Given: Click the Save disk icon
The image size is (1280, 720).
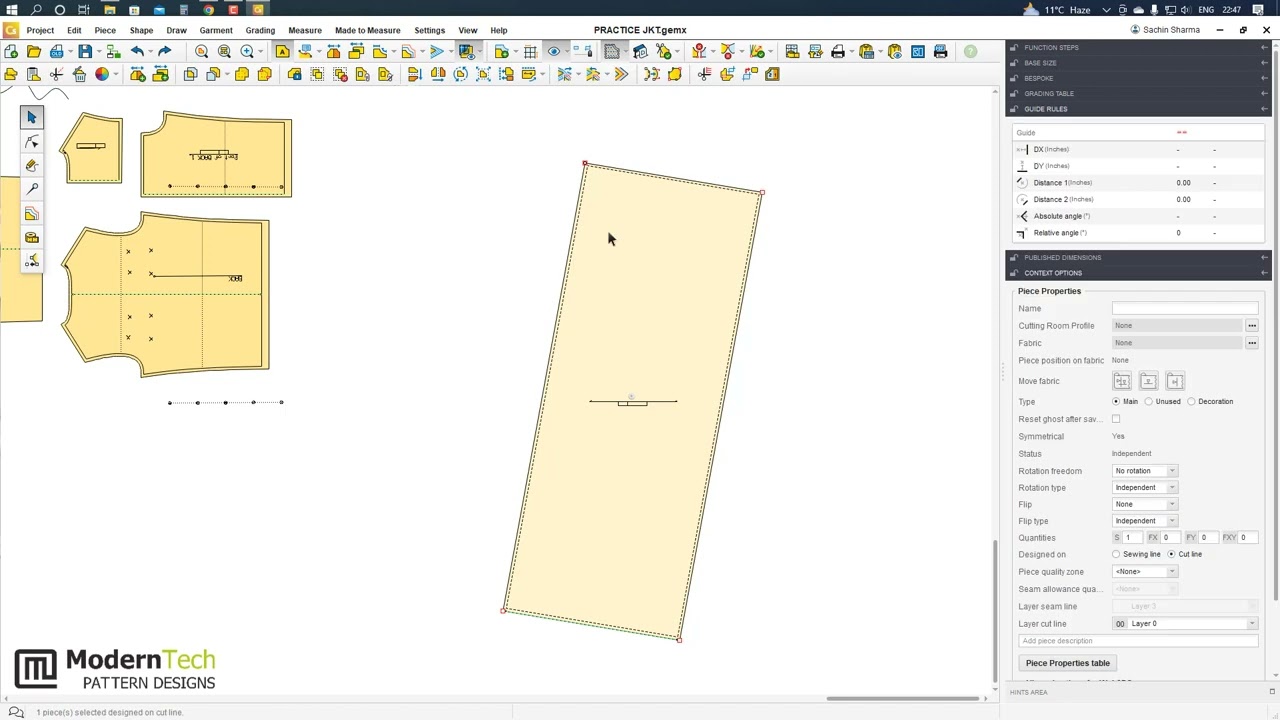Looking at the screenshot, I should coord(85,51).
